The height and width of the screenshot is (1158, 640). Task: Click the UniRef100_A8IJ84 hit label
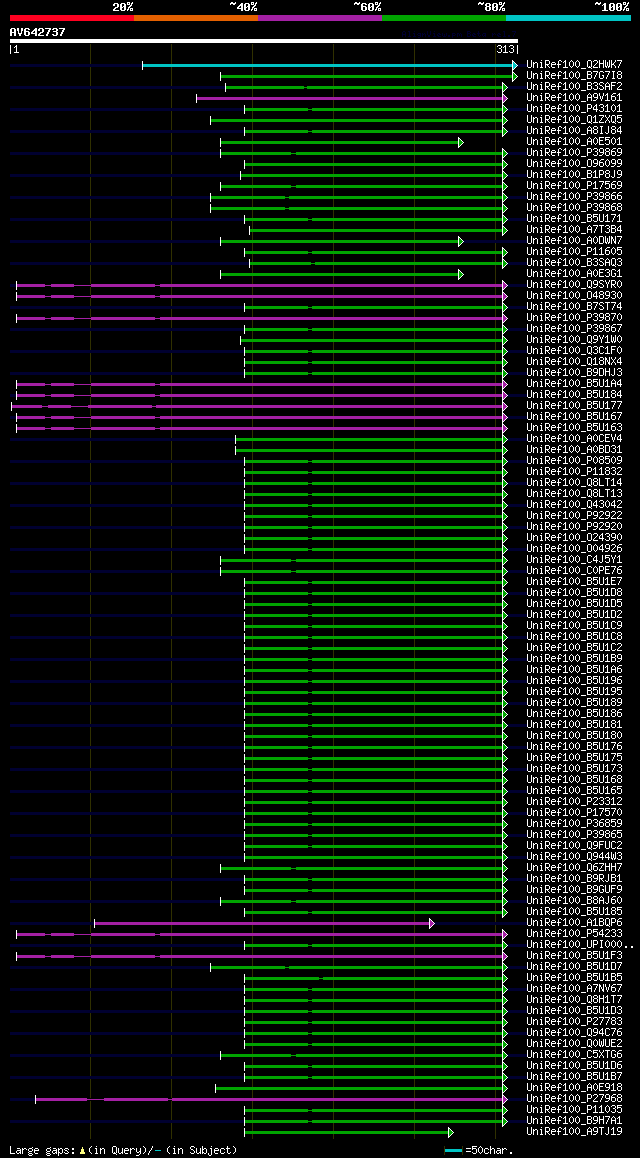[x=574, y=131]
